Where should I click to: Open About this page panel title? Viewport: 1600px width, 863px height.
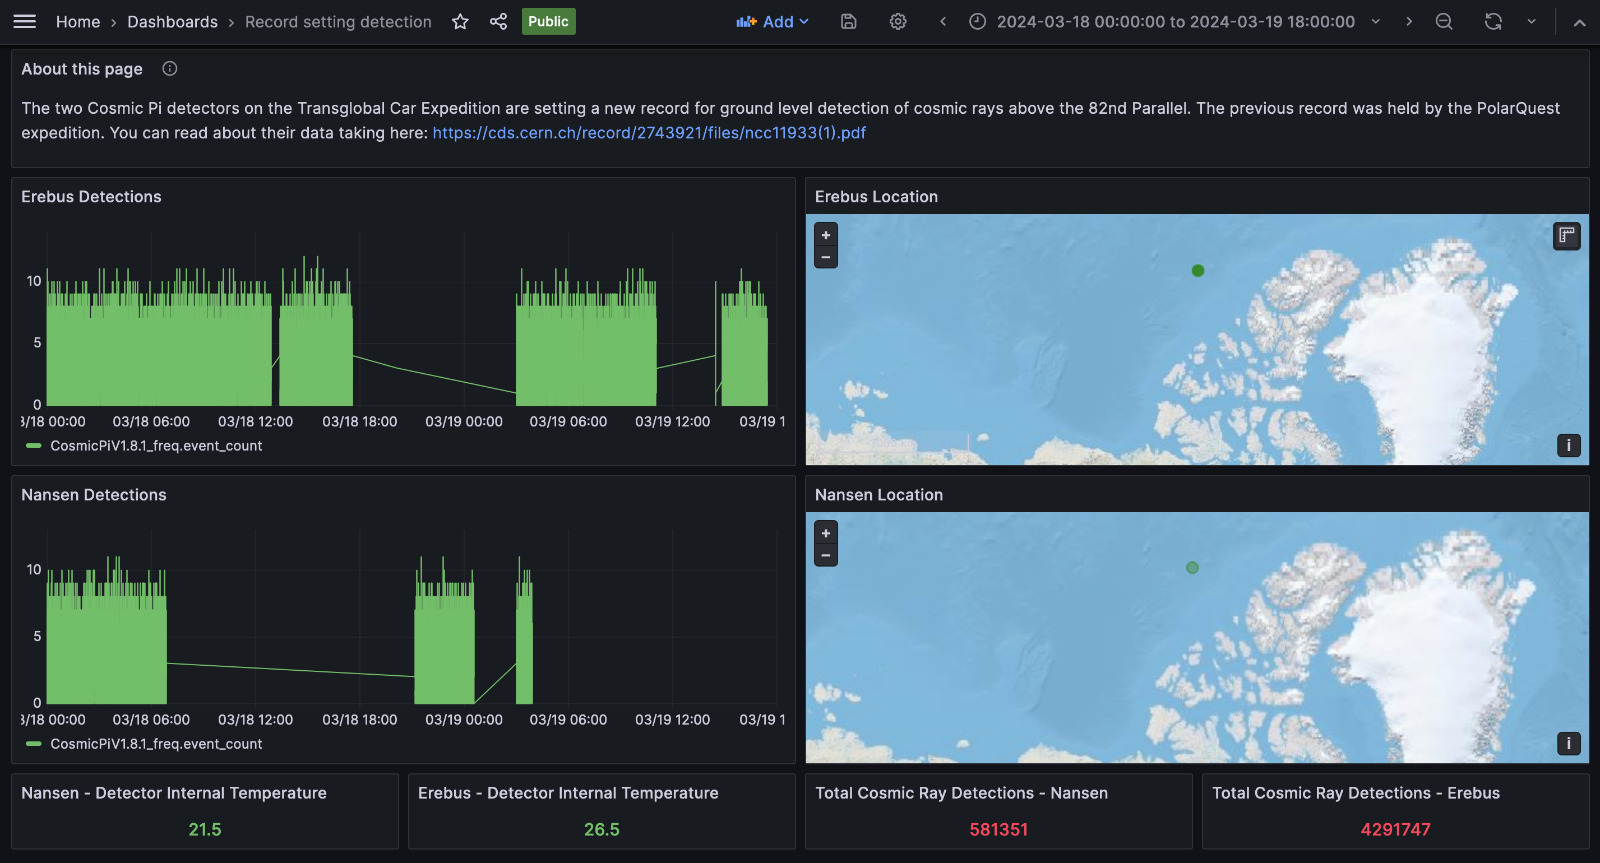click(82, 69)
